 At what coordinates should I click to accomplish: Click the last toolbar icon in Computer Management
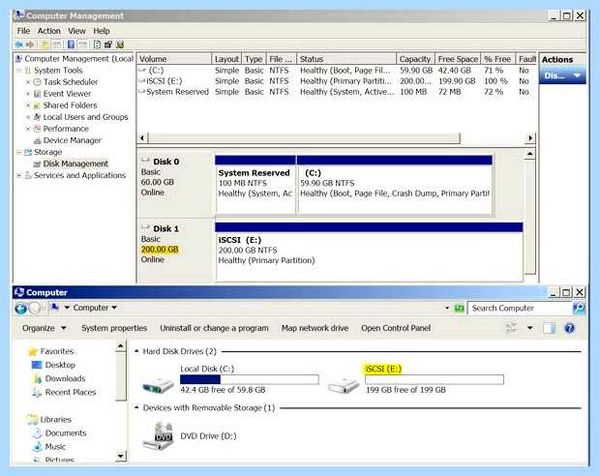[120, 44]
